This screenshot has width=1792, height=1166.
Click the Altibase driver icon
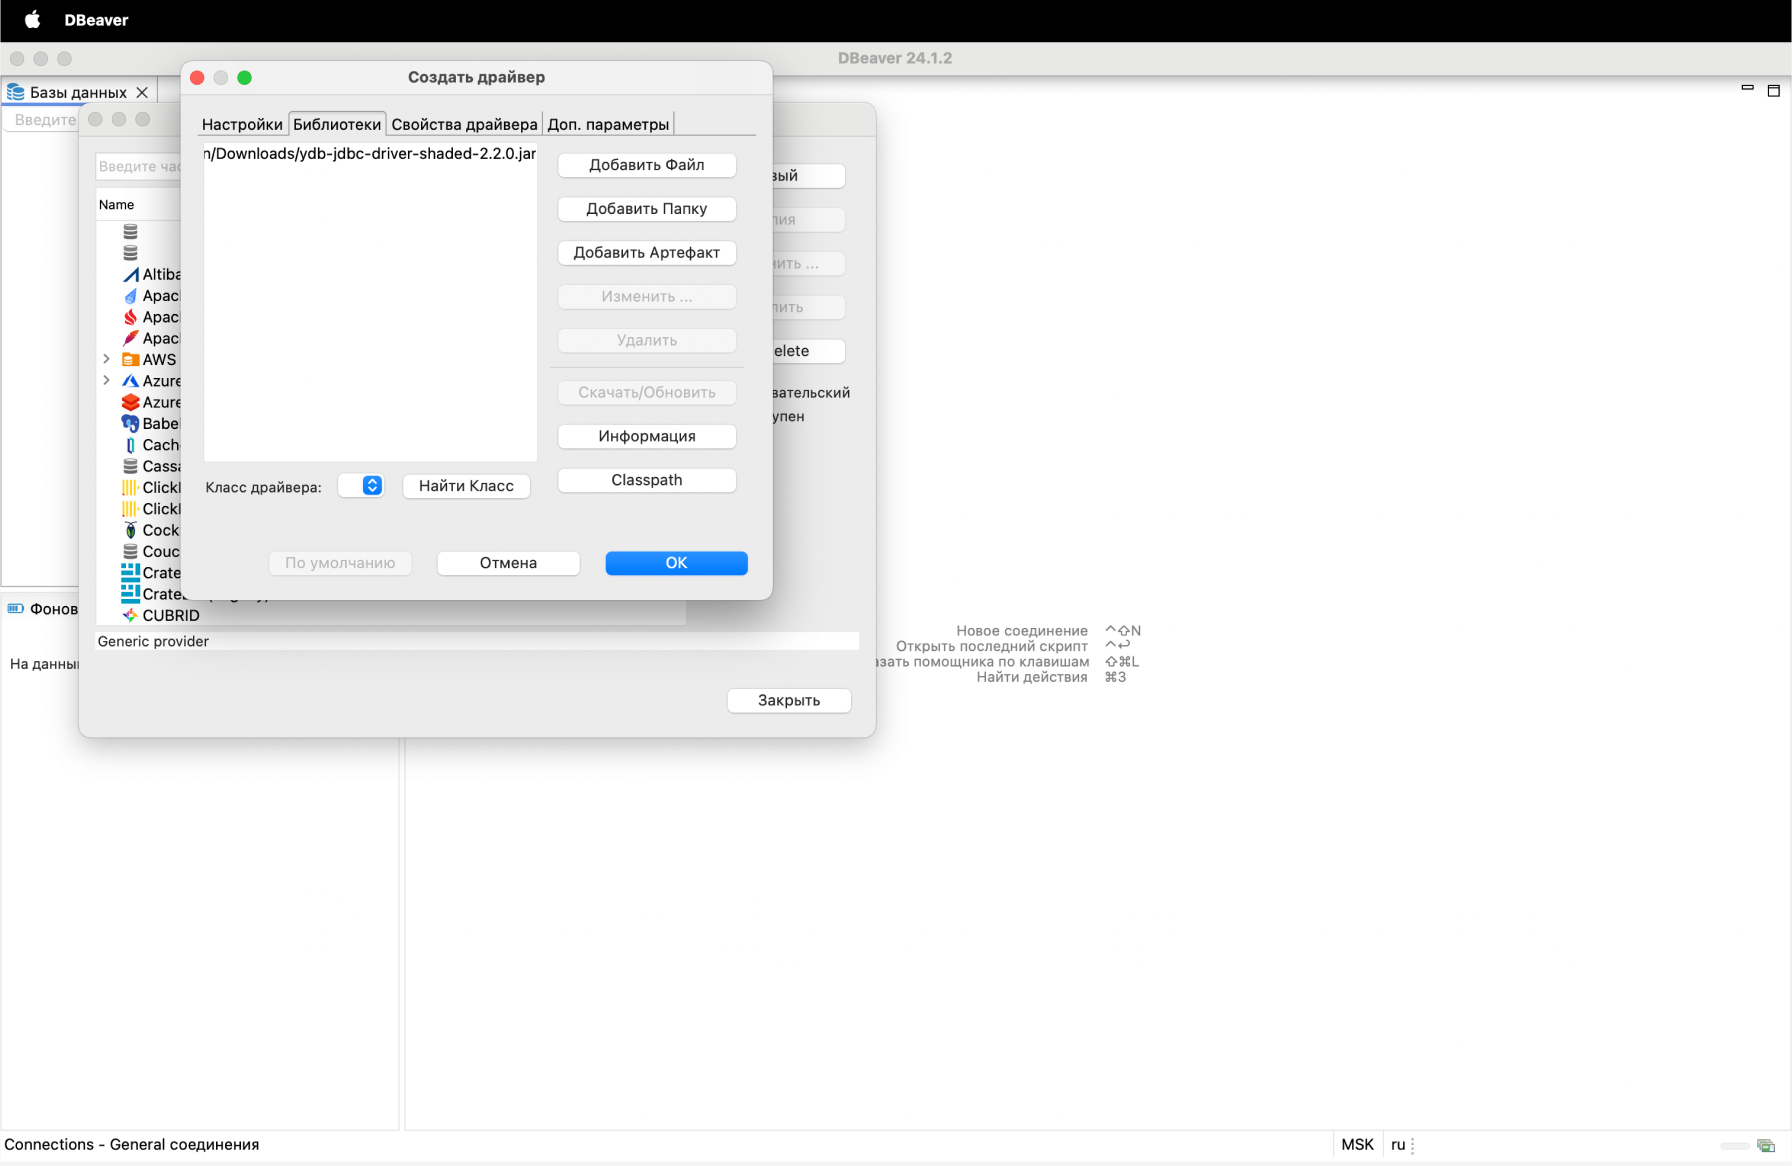[130, 275]
